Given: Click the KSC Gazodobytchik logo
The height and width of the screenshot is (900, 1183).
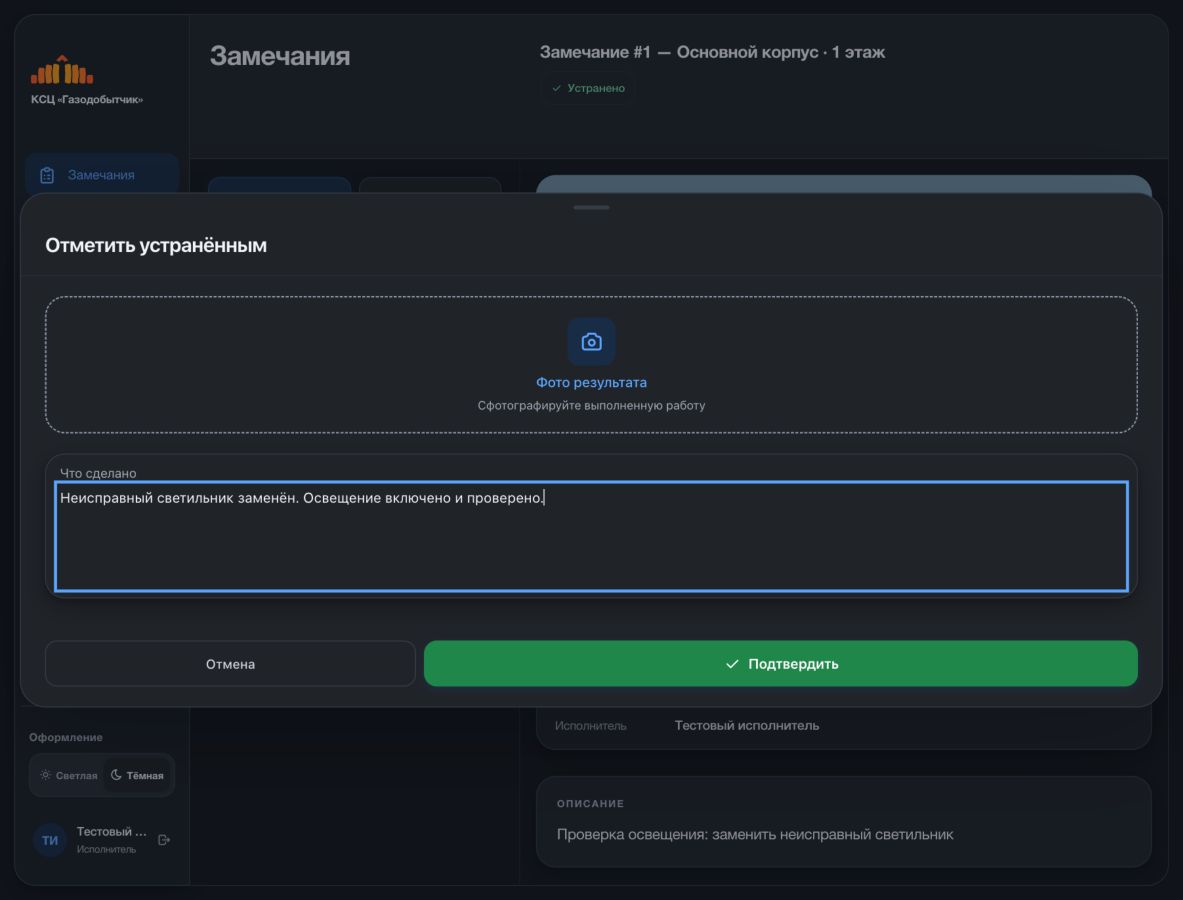Looking at the screenshot, I should tap(62, 69).
